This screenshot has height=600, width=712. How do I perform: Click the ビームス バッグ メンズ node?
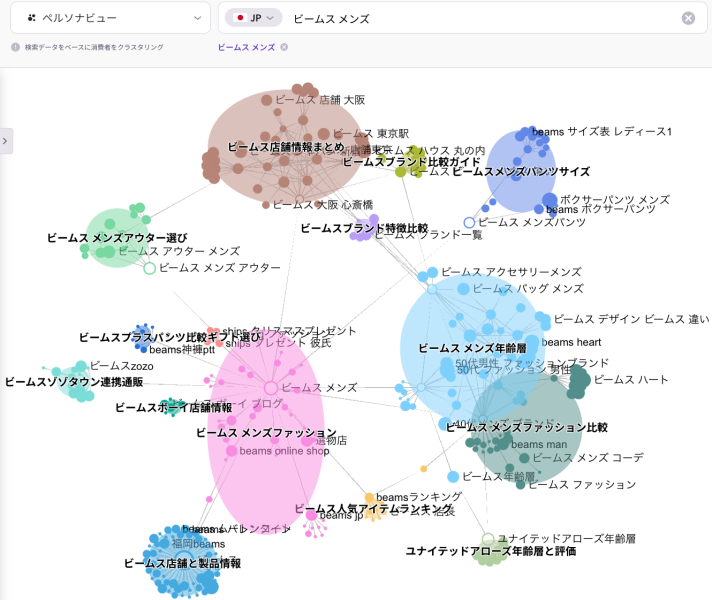pos(464,288)
